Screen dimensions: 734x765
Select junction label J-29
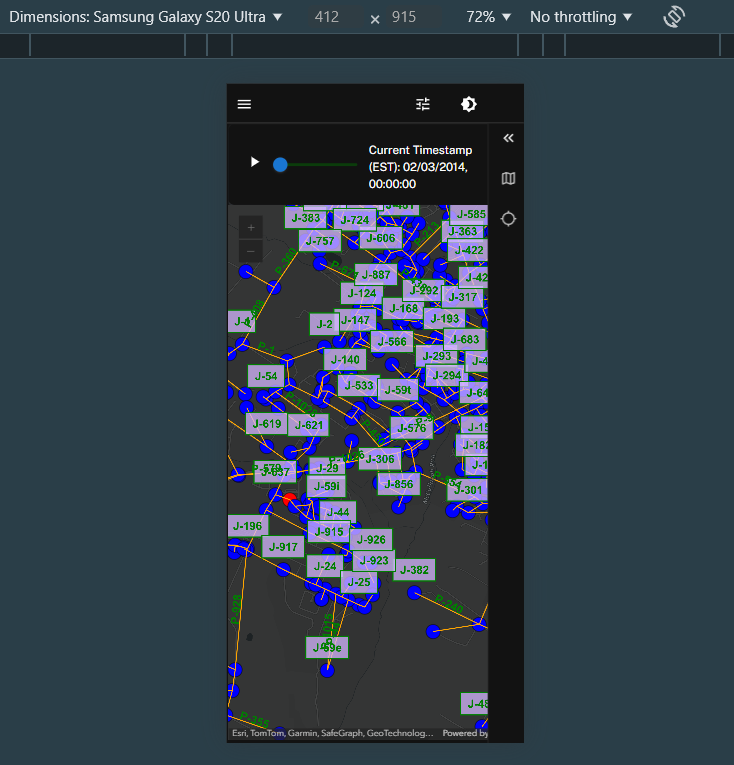327,468
